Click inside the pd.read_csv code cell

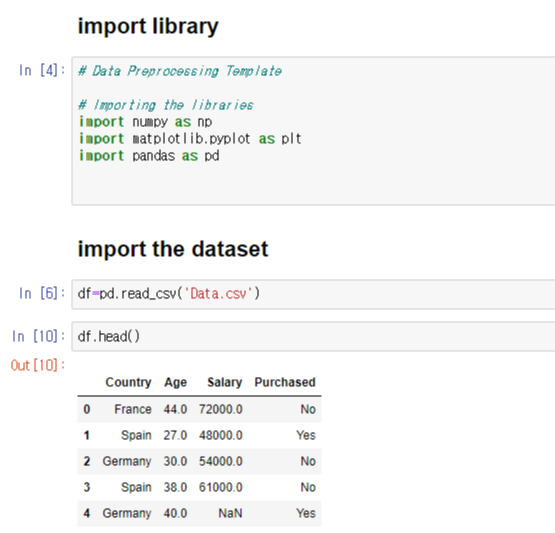click(x=313, y=294)
